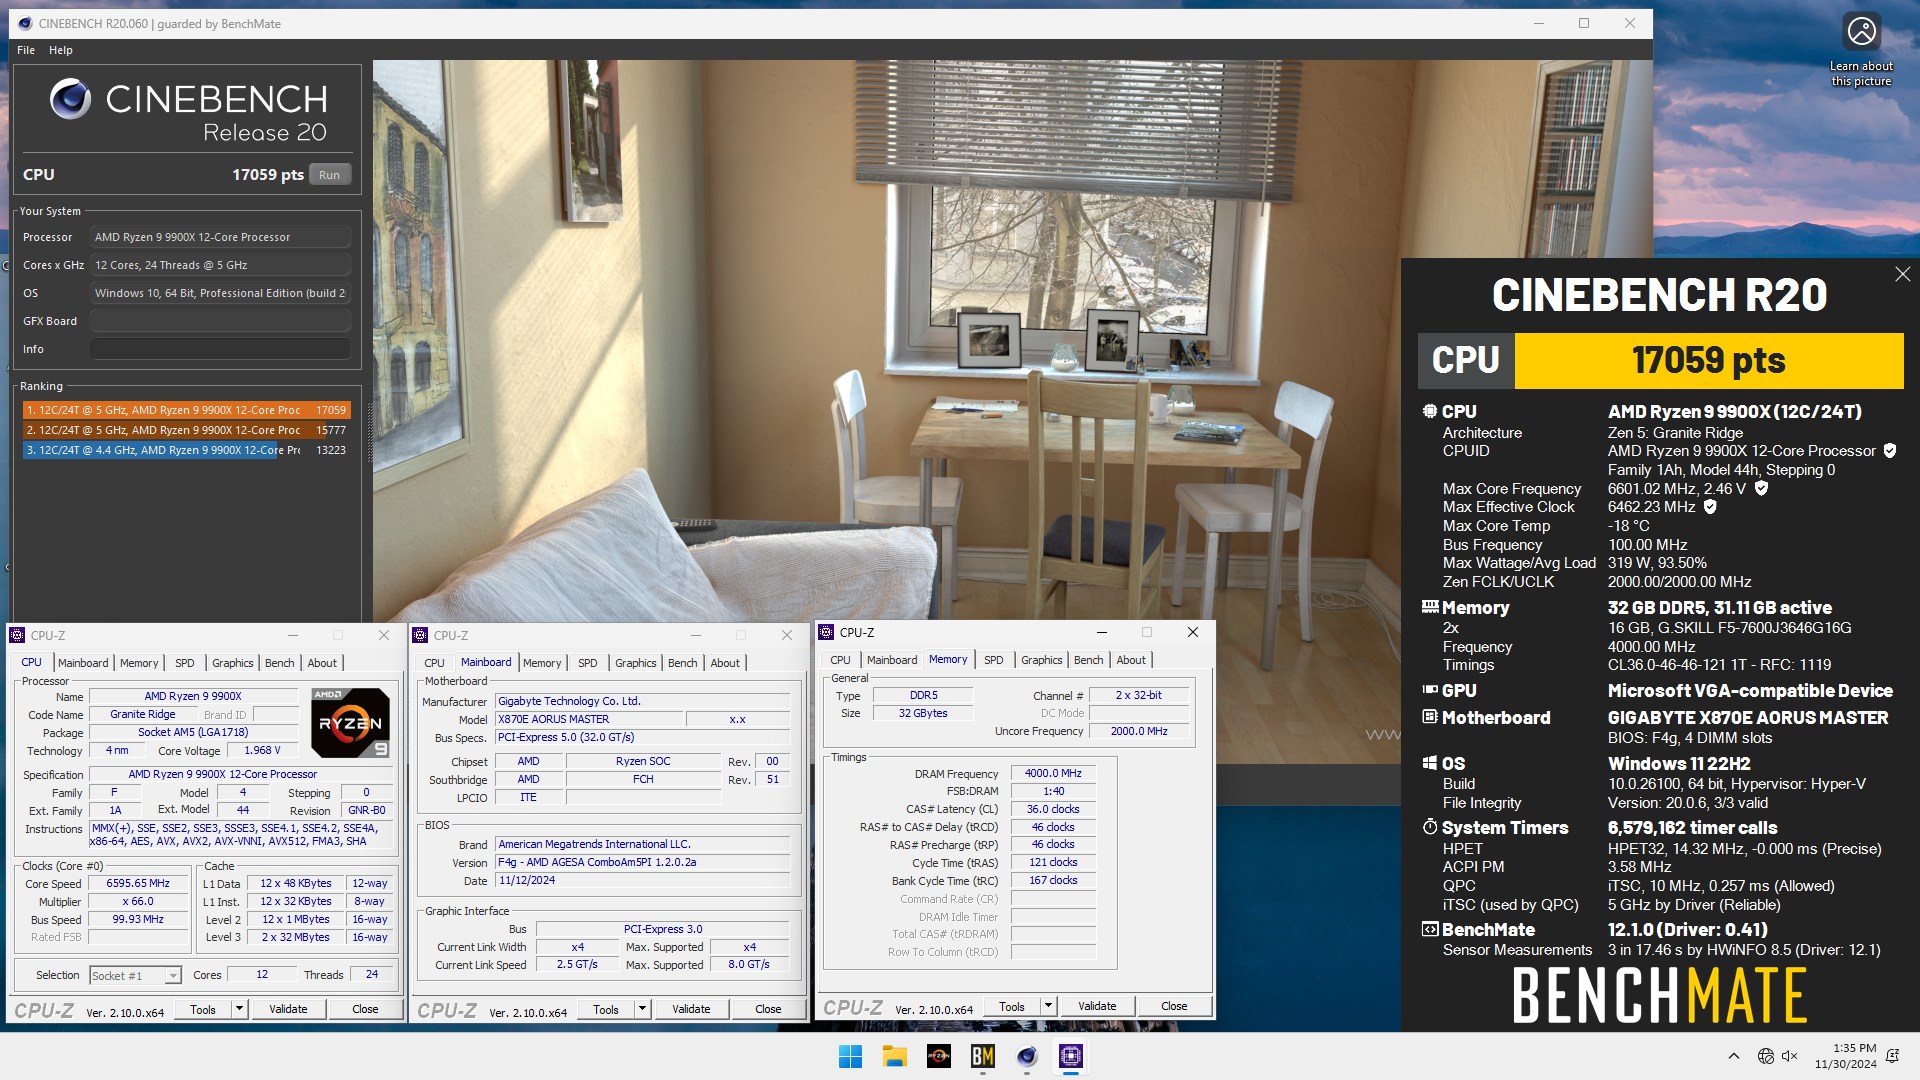Open the SPD tab in Mainboard CPU-Z window
Screen dimensions: 1920x1080
tap(588, 663)
